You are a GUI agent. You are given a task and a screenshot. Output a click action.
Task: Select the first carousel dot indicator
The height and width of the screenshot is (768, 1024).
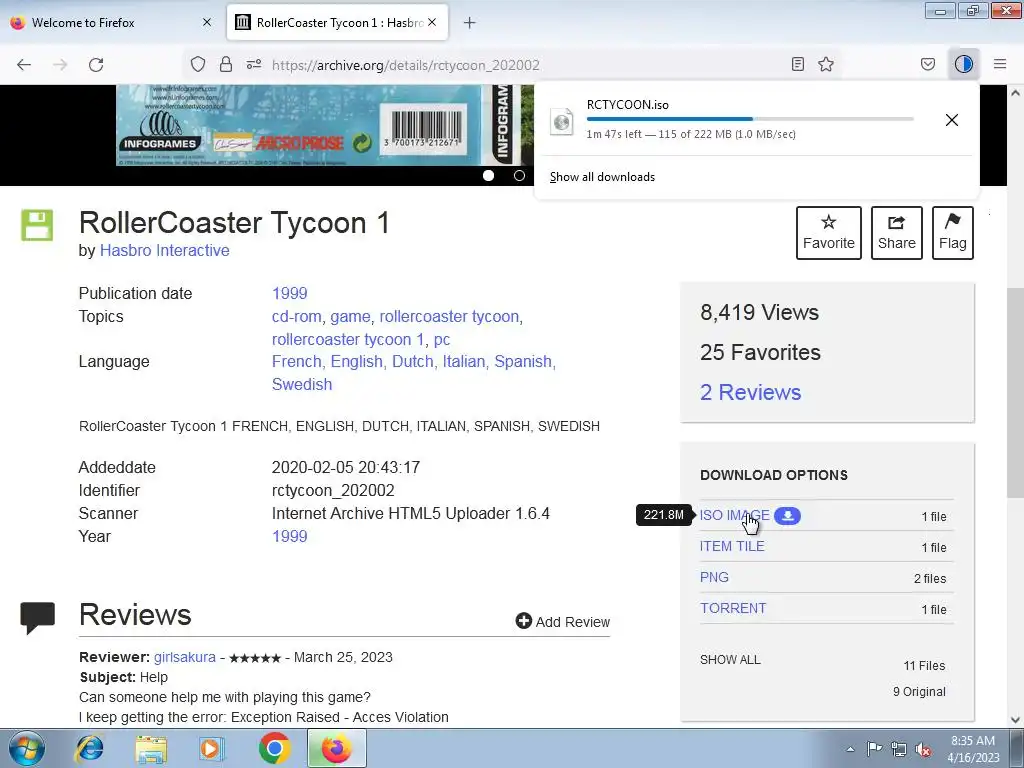pyautogui.click(x=488, y=176)
